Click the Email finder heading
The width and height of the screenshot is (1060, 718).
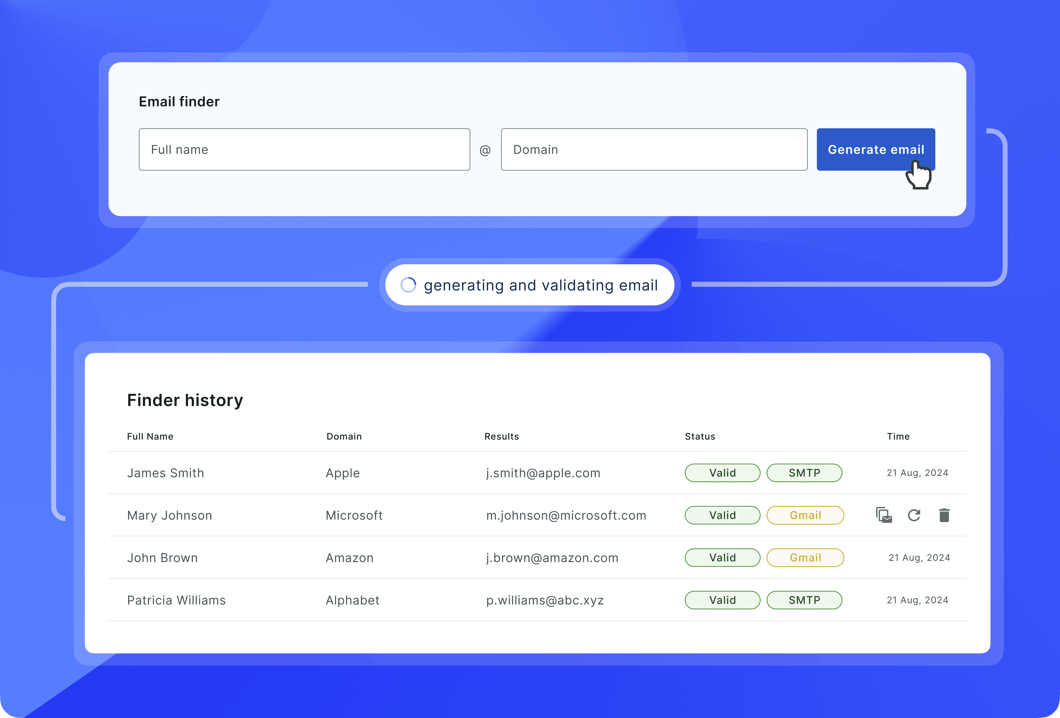[179, 101]
